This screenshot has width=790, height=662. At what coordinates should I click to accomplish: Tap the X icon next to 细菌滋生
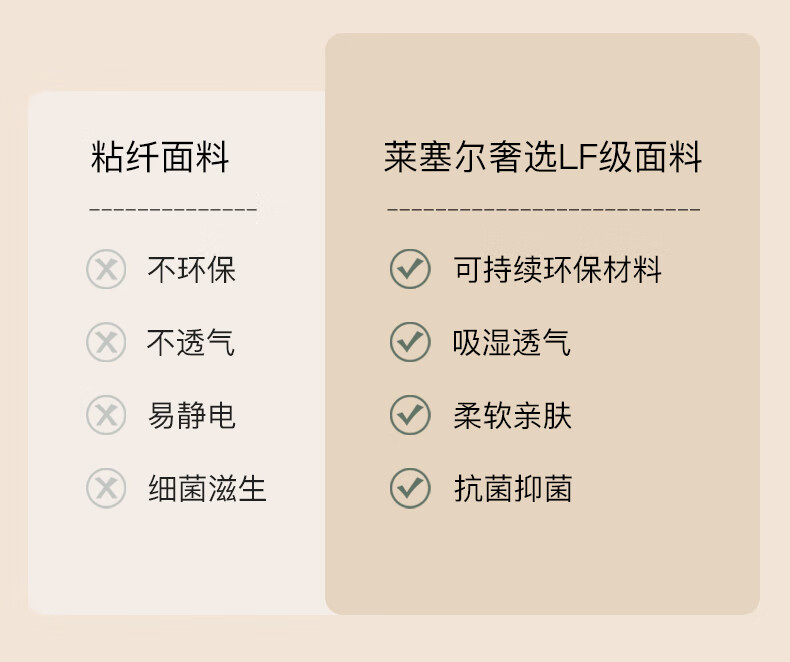click(106, 488)
